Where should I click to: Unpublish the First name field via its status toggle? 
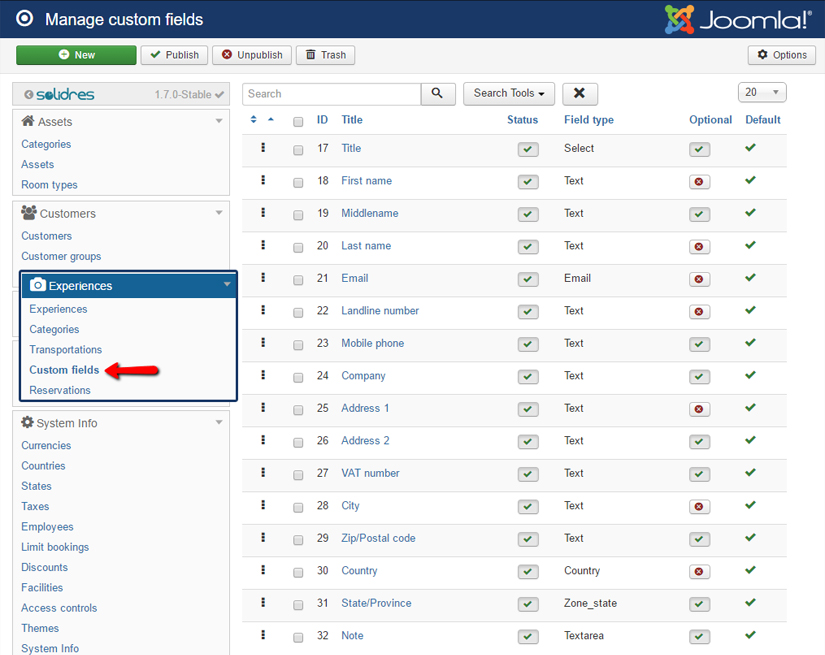[527, 182]
